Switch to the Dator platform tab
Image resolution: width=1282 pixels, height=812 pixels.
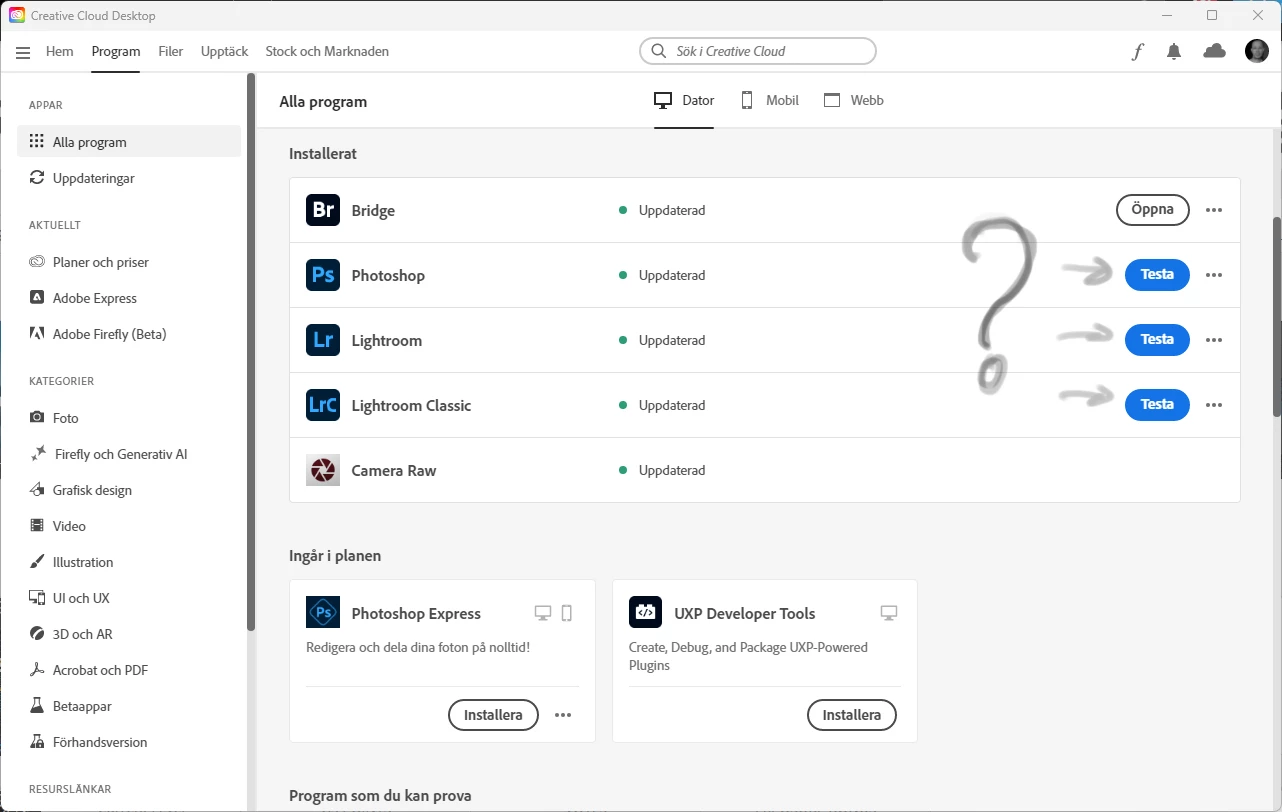[684, 100]
